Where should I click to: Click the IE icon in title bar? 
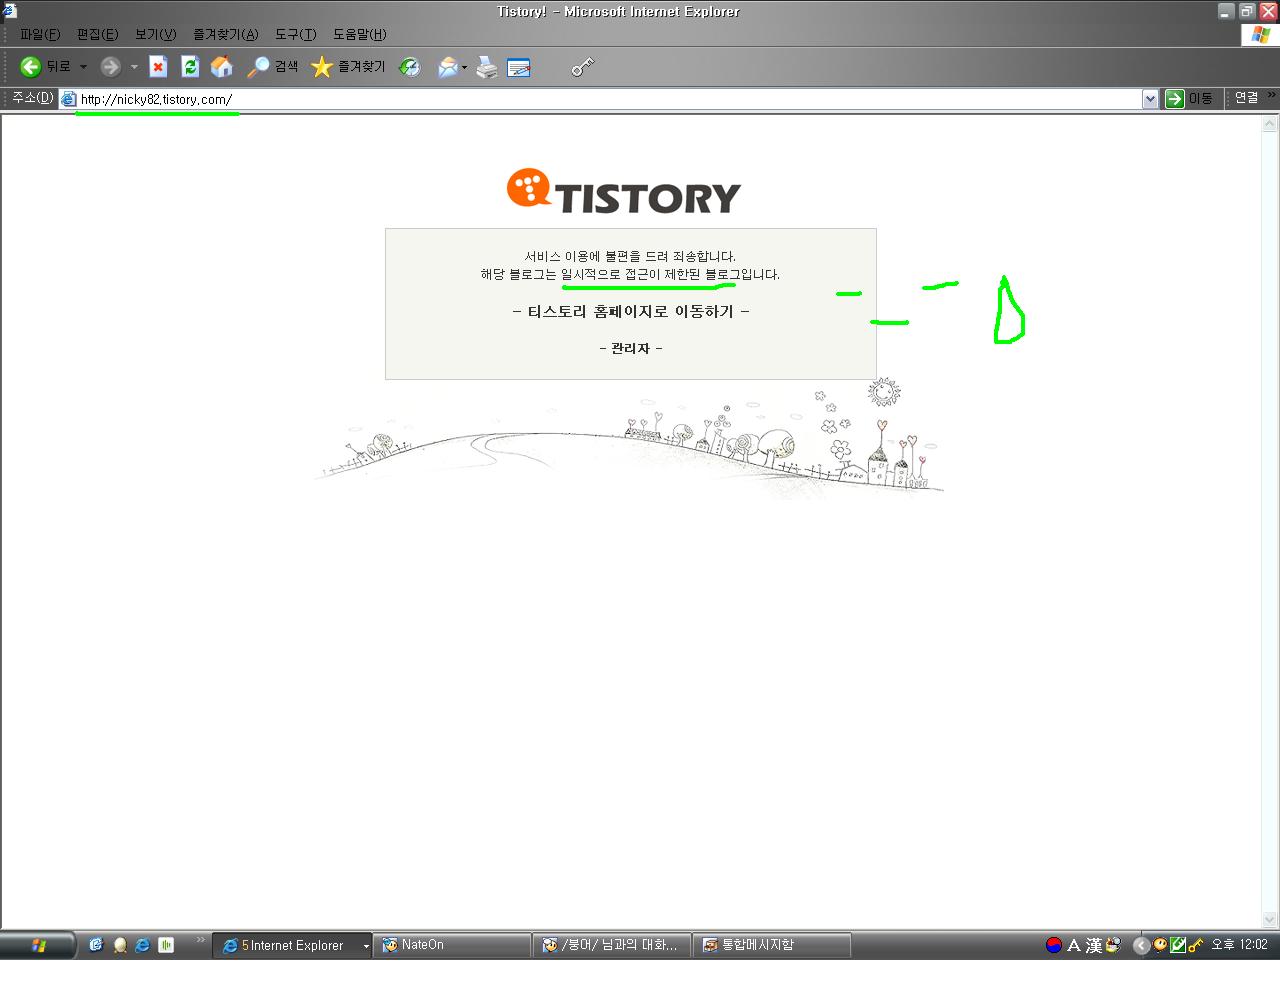click(x=9, y=11)
